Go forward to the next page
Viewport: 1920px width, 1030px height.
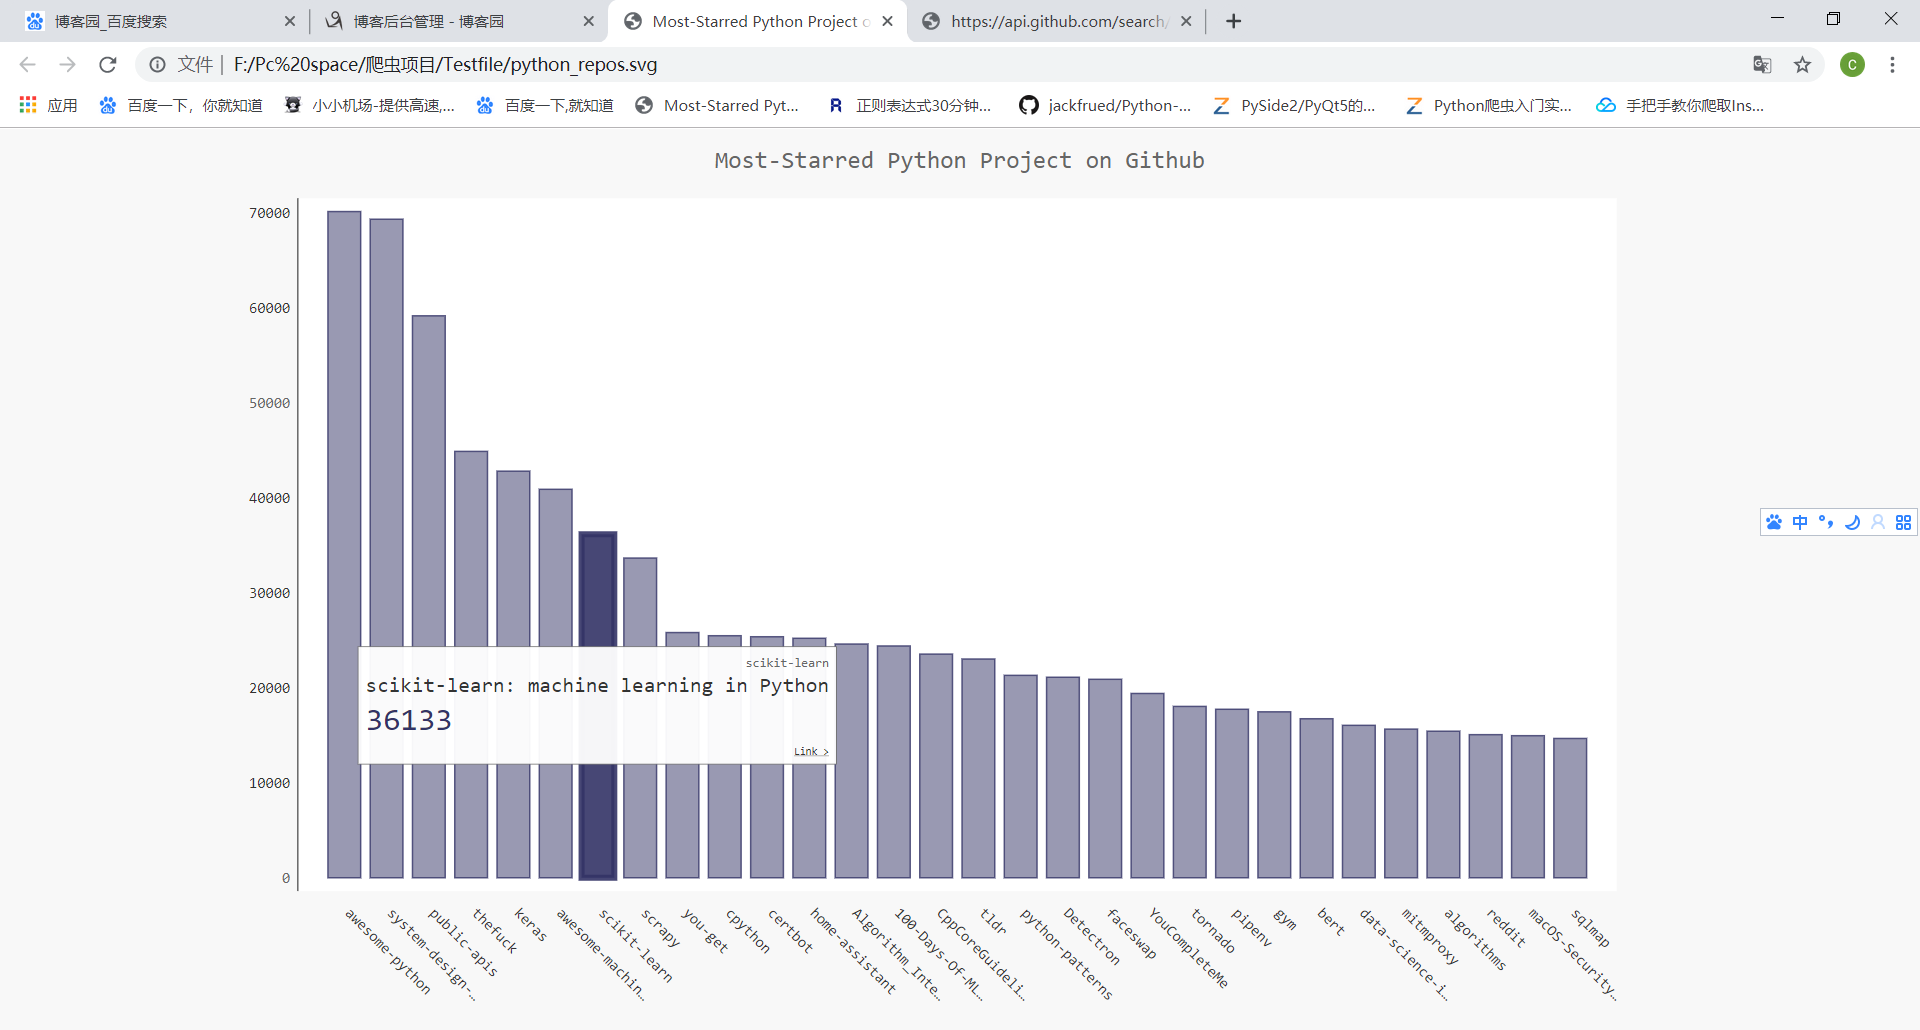click(x=67, y=65)
